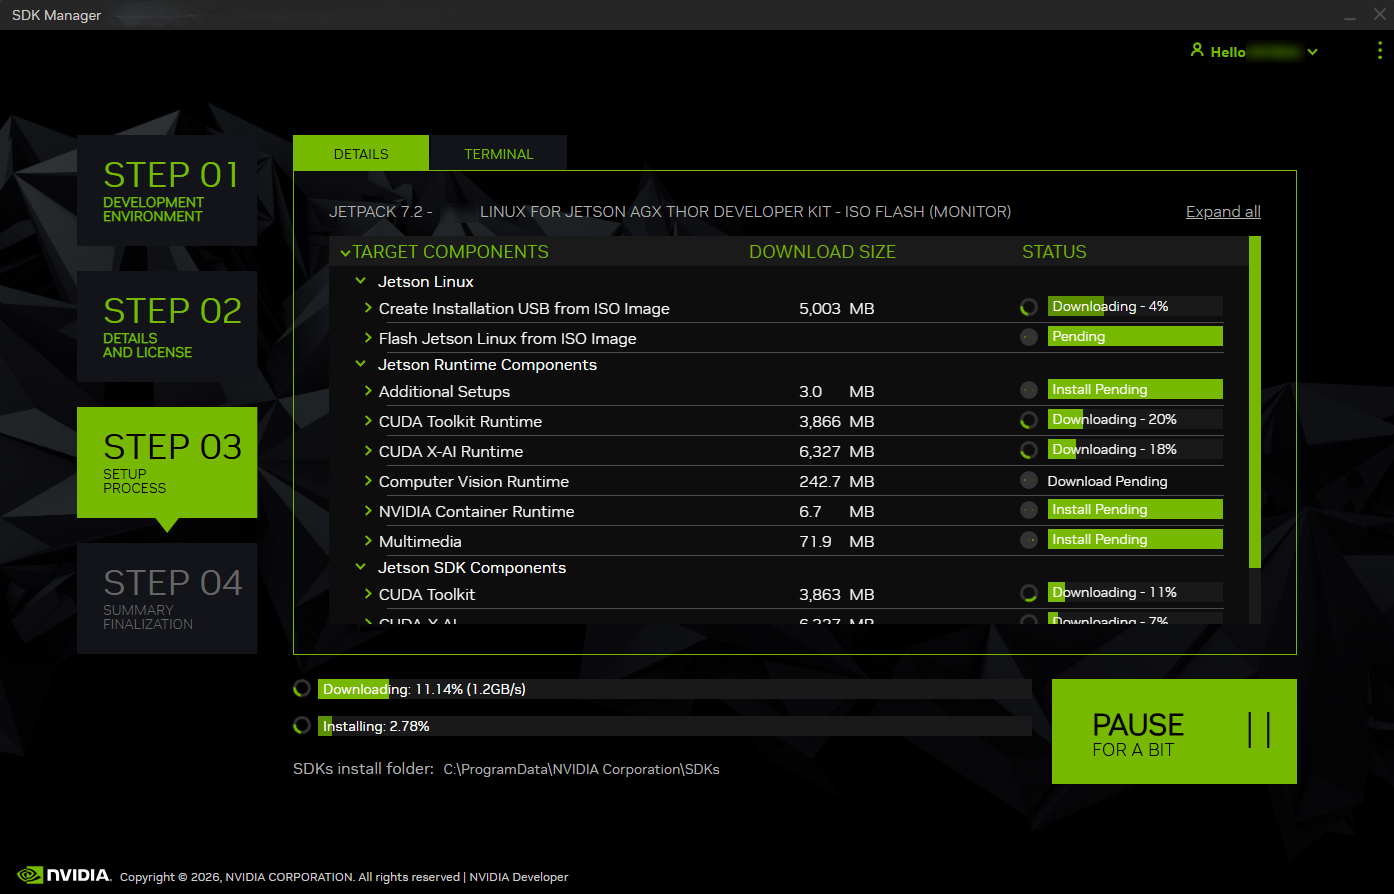The width and height of the screenshot is (1394, 894).
Task: Expand the CUDA Toolkit SDK row
Action: [369, 594]
